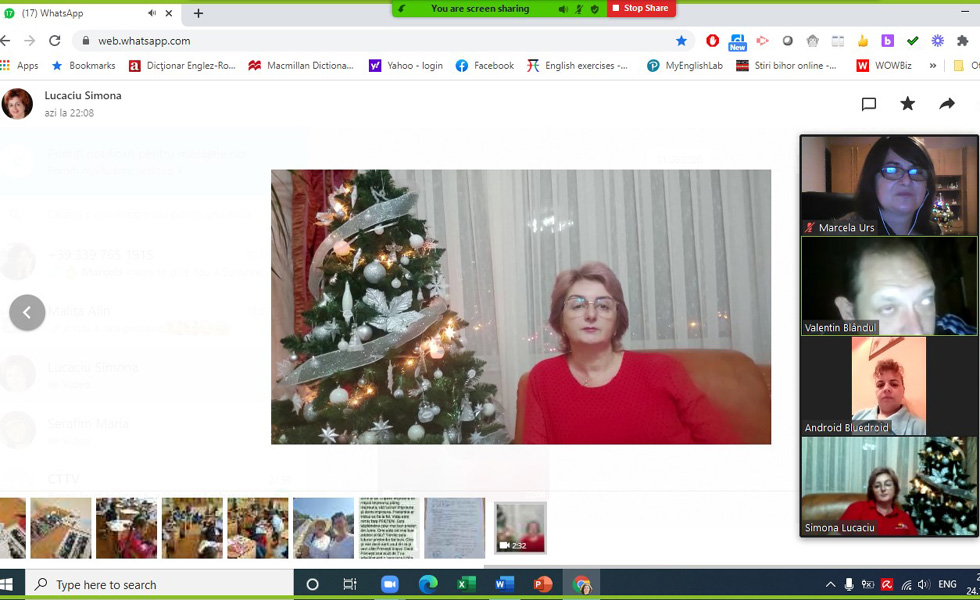Open Lucaciu Simona's profile picture

17,104
